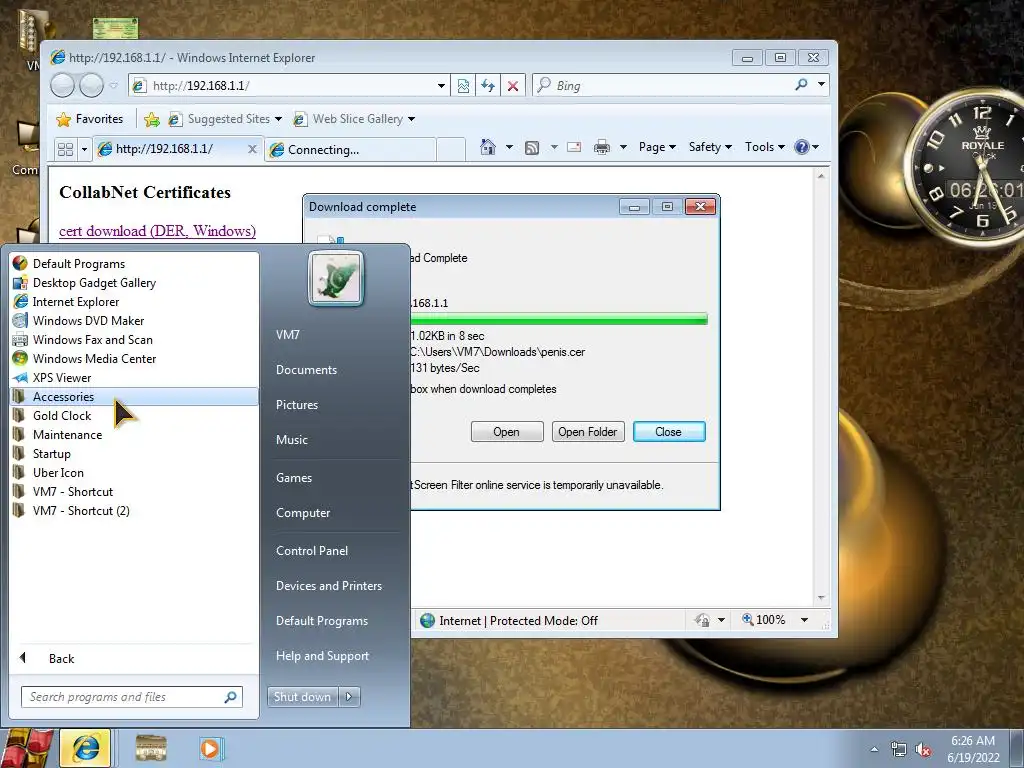Image resolution: width=1024 pixels, height=768 pixels.
Task: Open Gold Clock folder in Start menu
Action: click(x=135, y=415)
